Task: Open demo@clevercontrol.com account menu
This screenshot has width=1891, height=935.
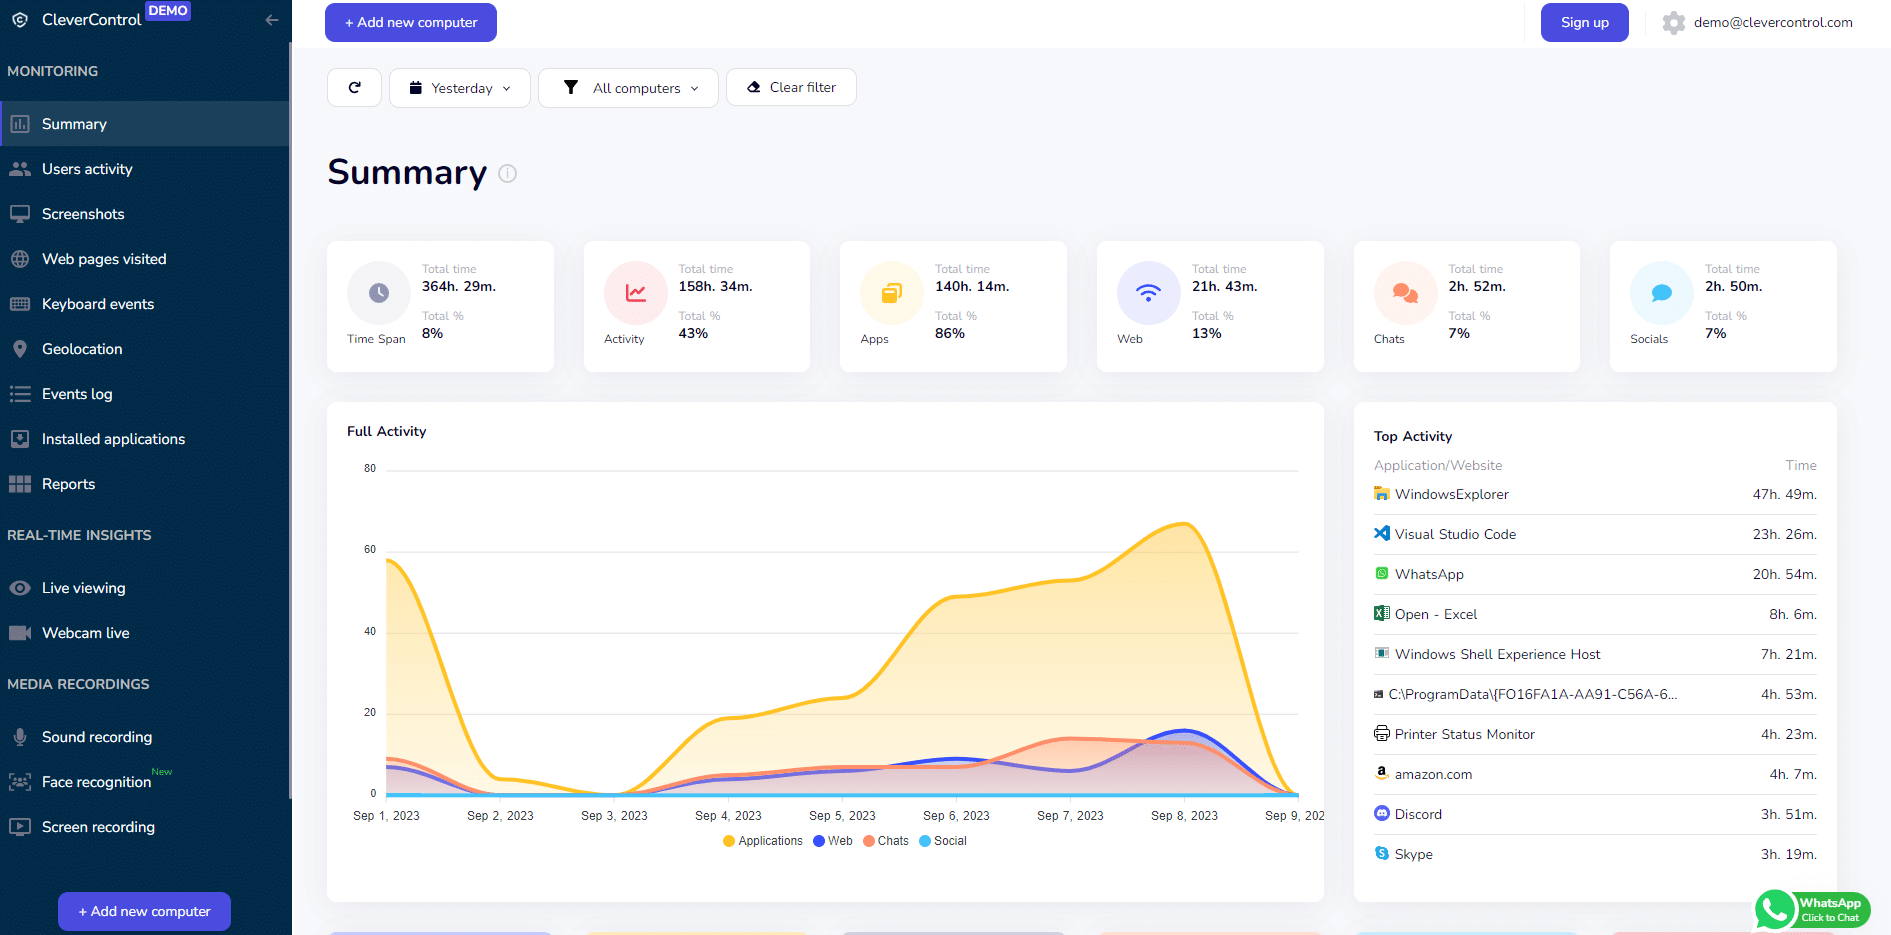Action: click(1772, 22)
